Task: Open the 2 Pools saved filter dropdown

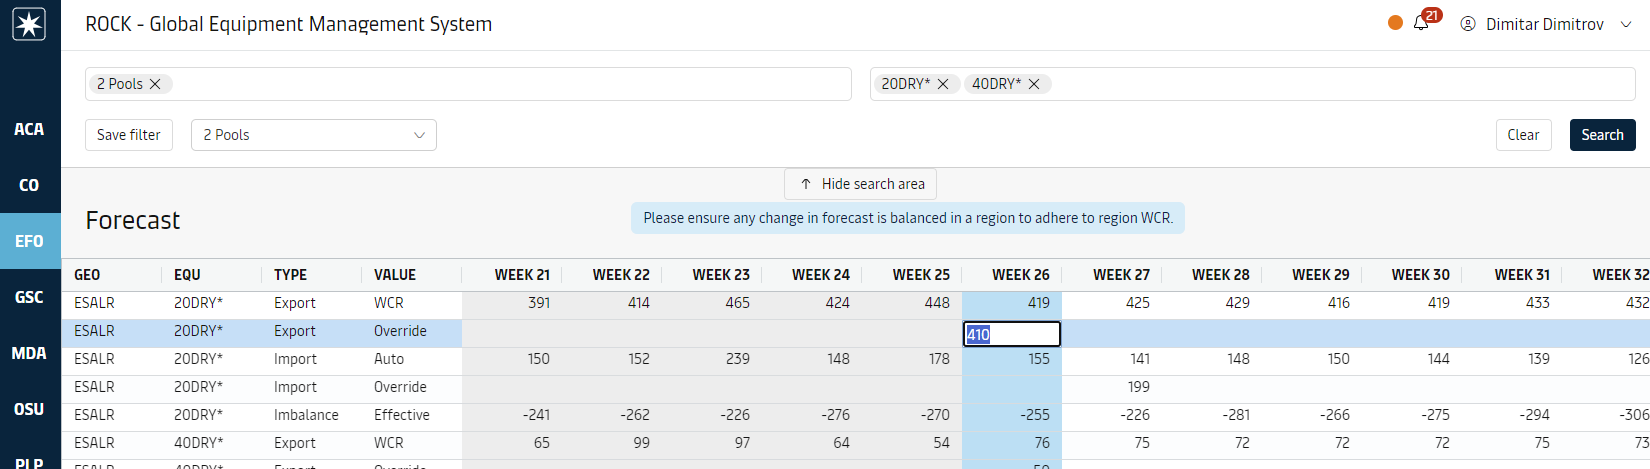Action: click(313, 135)
